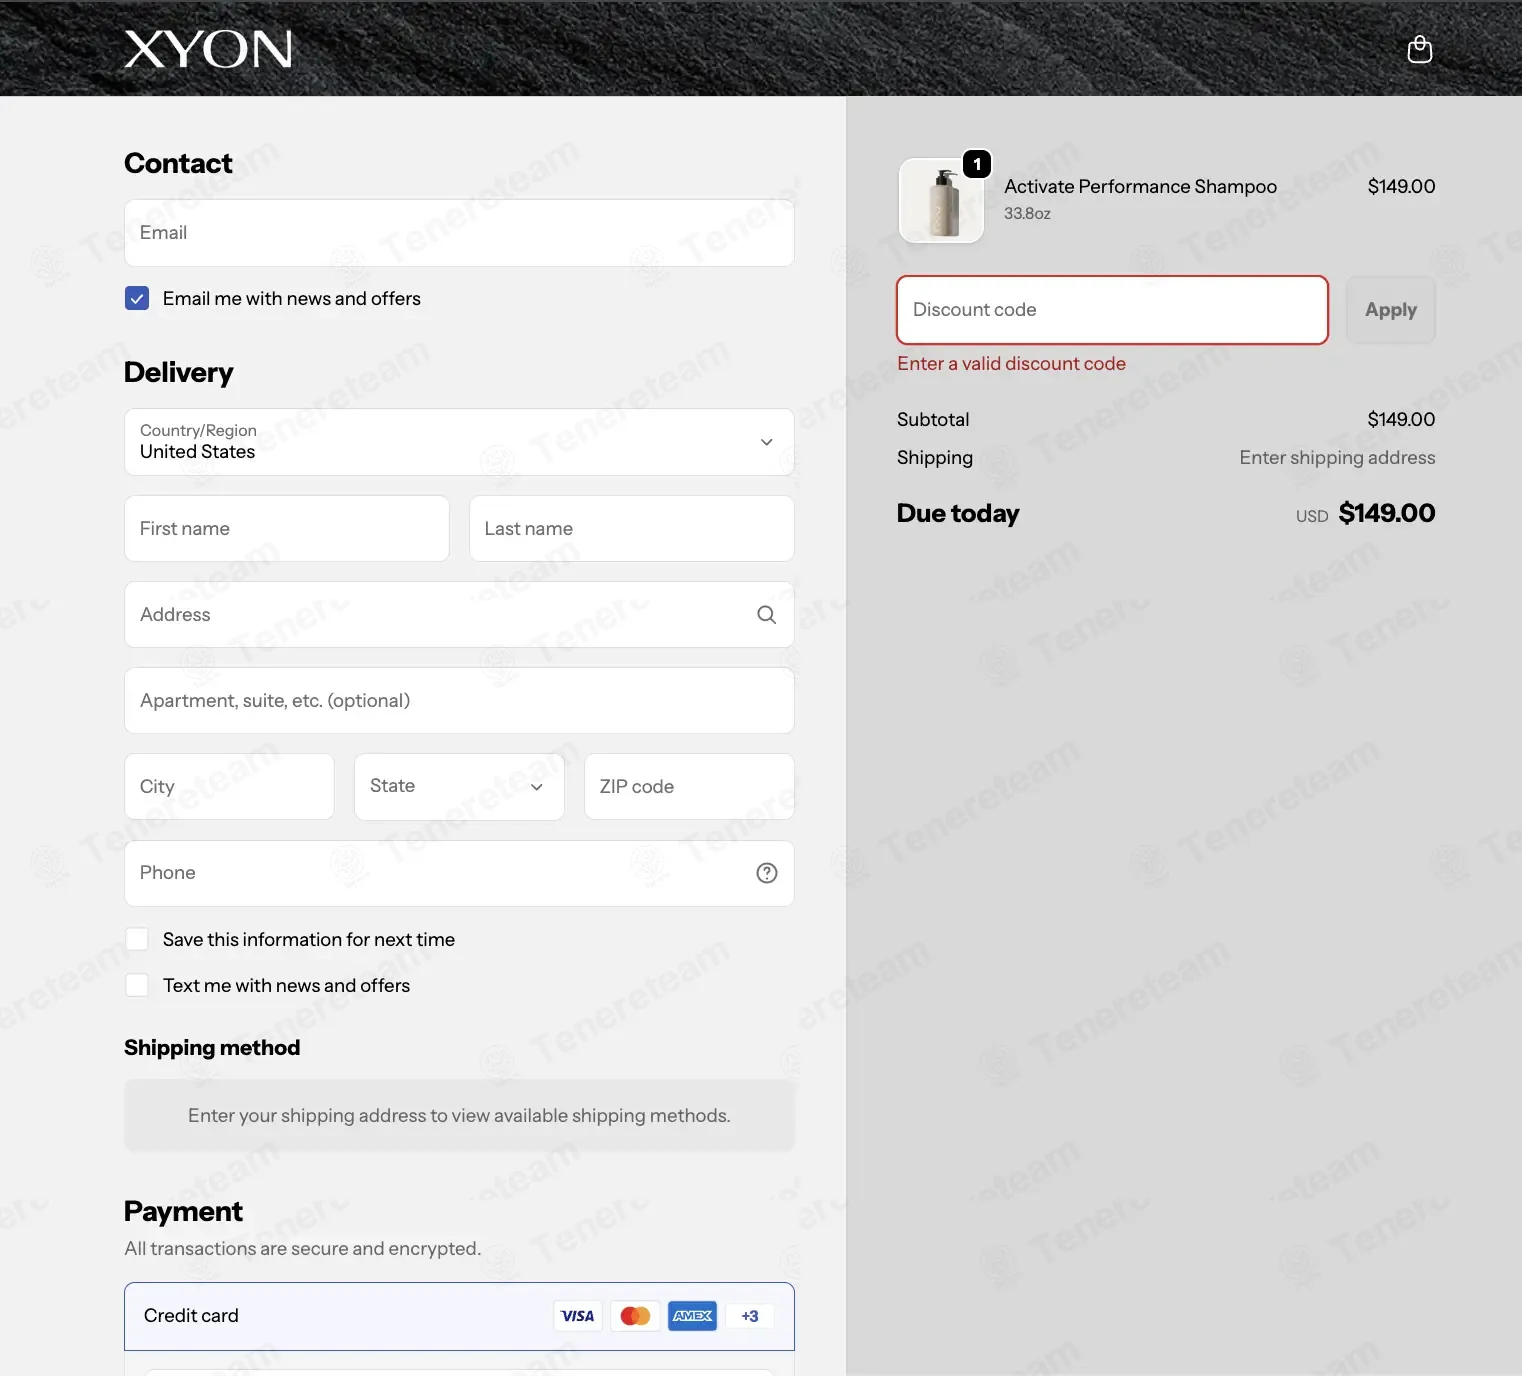1522x1376 pixels.
Task: Click the Phone input field
Action: (459, 873)
